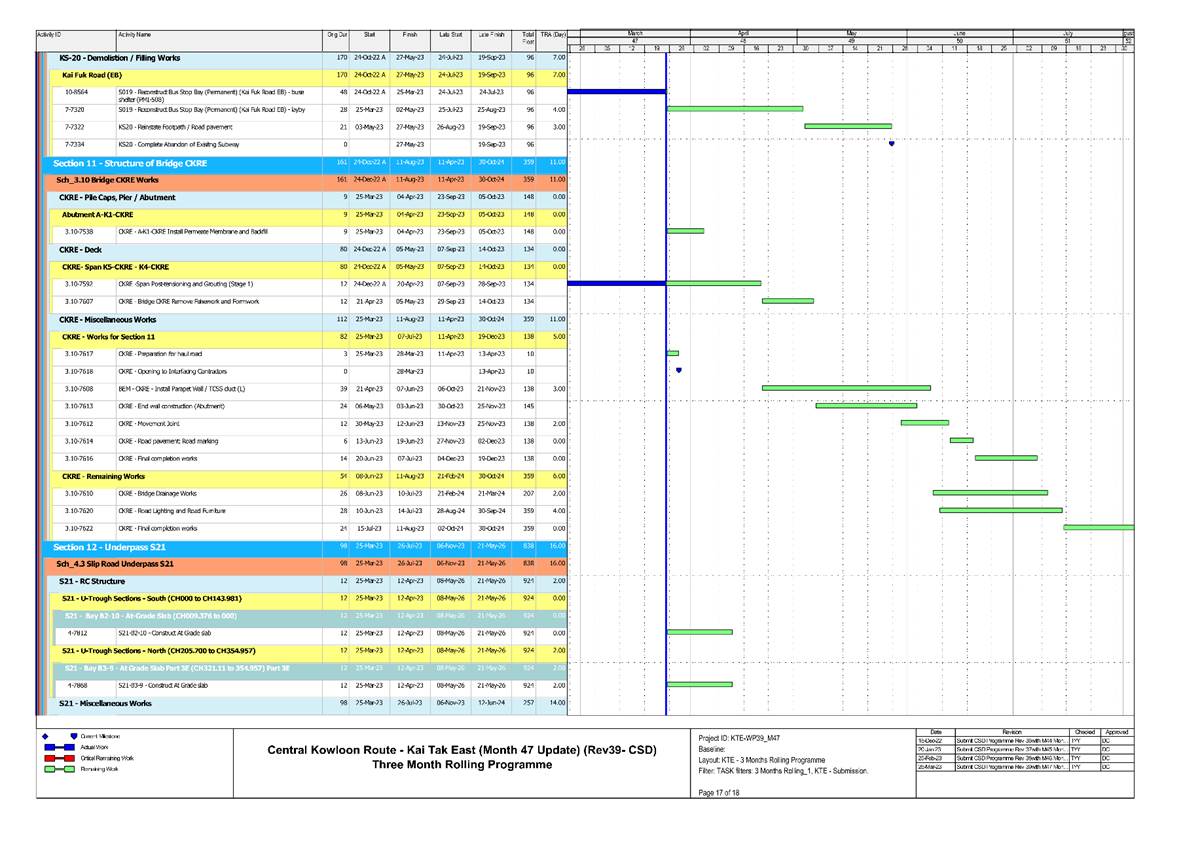The width and height of the screenshot is (1202, 850).
Task: Click the milestone diamond for KS20 Complete Abandon of Existing Subway
Action: point(891,142)
